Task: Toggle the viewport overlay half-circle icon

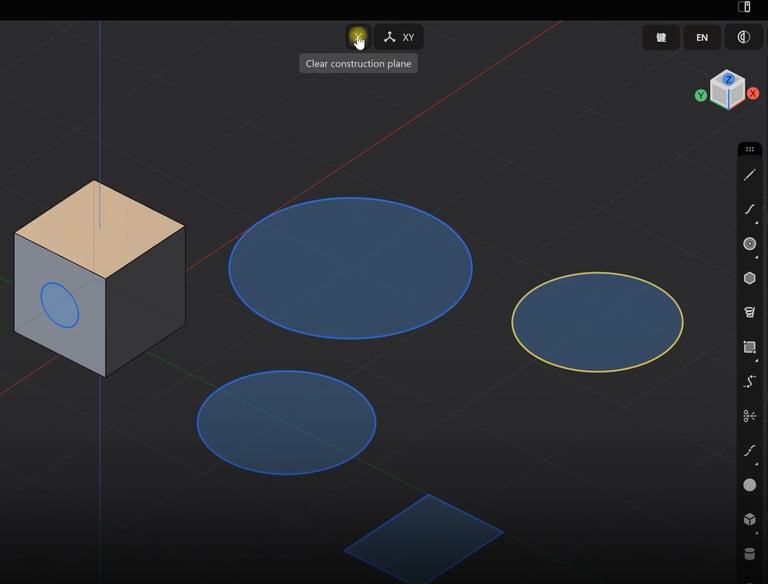Action: coord(744,37)
